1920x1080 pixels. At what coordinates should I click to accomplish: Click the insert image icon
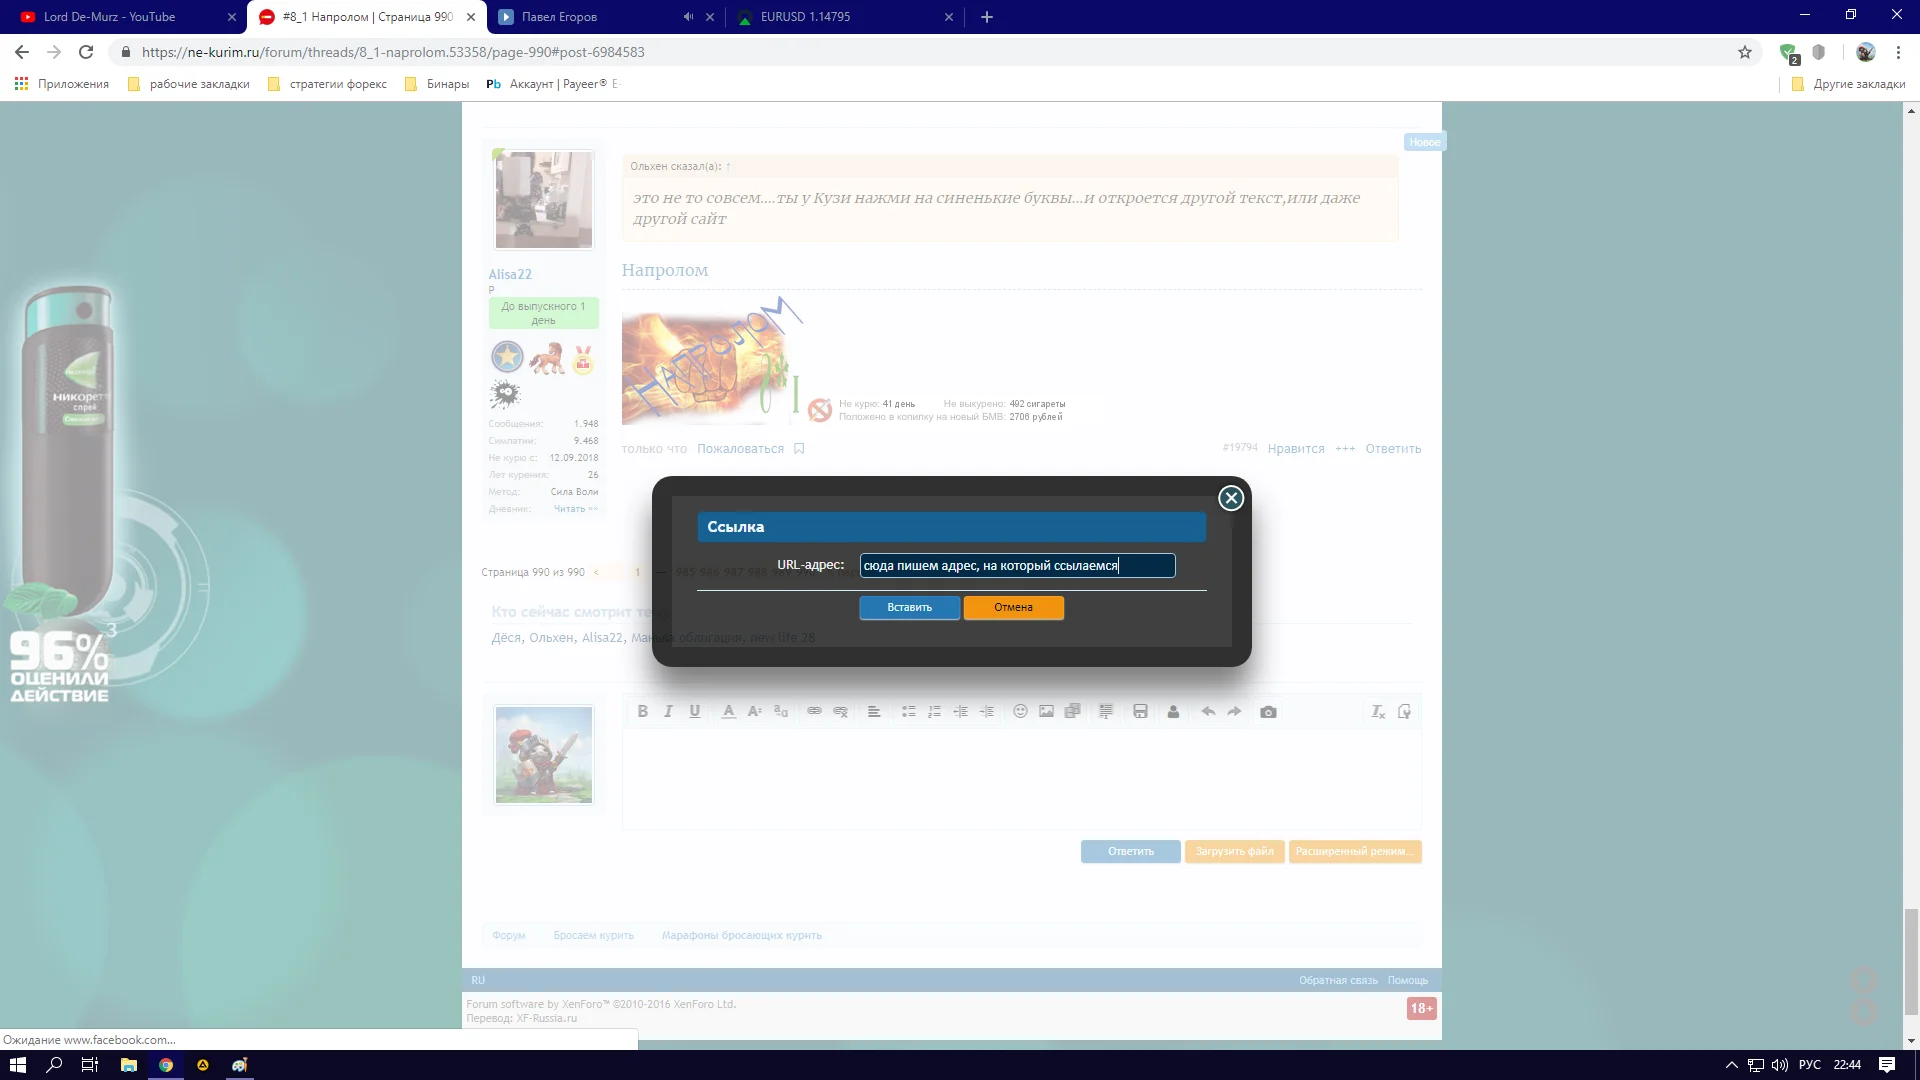tap(1046, 711)
